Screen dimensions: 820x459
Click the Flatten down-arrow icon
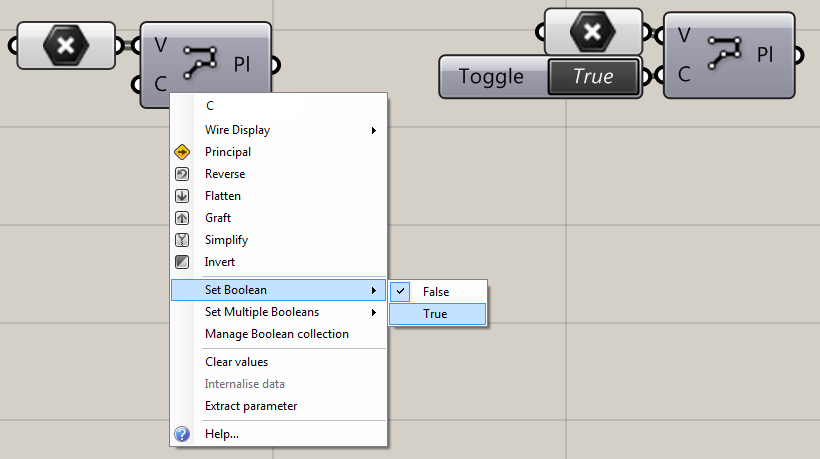[x=182, y=196]
